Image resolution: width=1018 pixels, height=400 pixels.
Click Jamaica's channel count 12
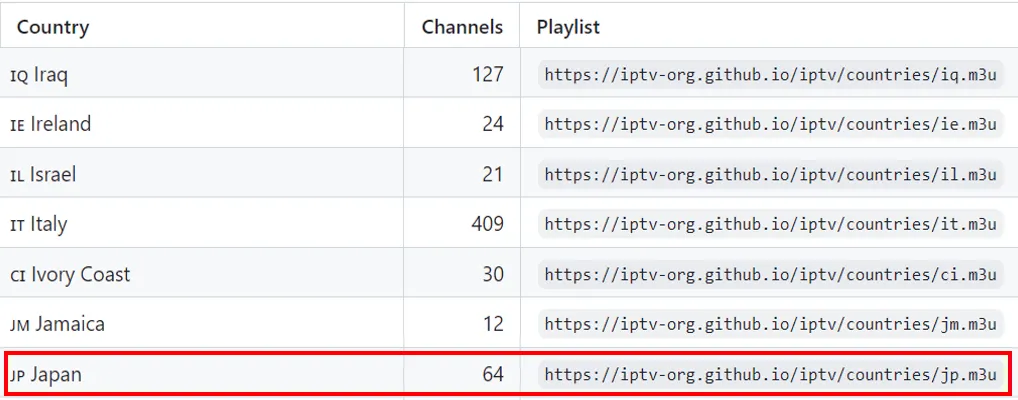(x=493, y=323)
